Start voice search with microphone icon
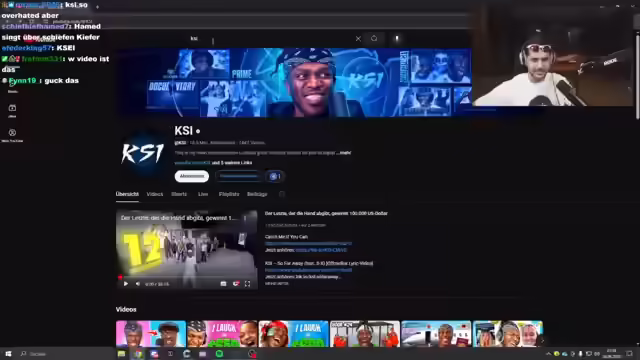The width and height of the screenshot is (640, 360). [x=397, y=39]
